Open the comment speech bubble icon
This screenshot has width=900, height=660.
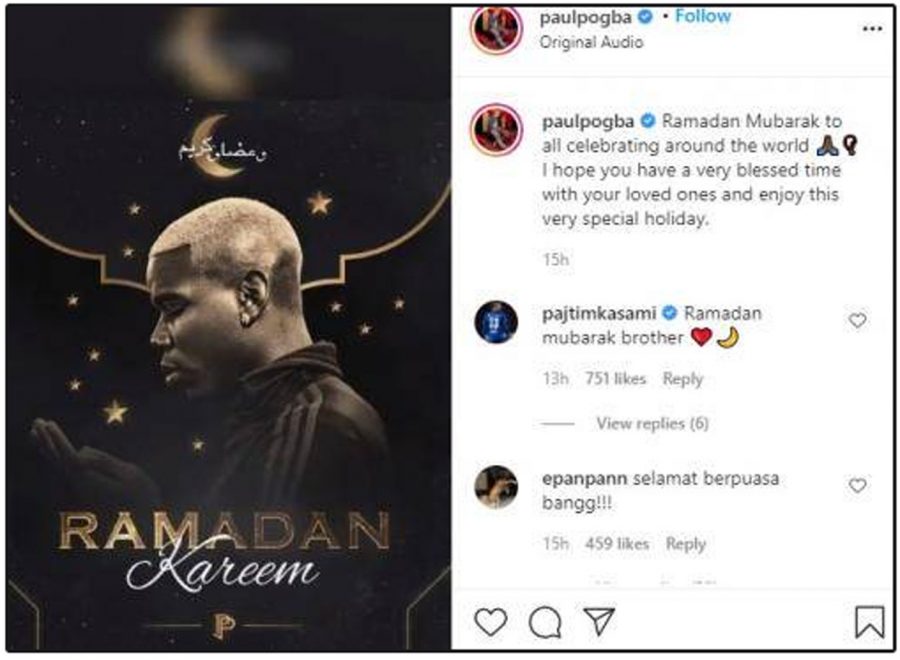pyautogui.click(x=545, y=622)
